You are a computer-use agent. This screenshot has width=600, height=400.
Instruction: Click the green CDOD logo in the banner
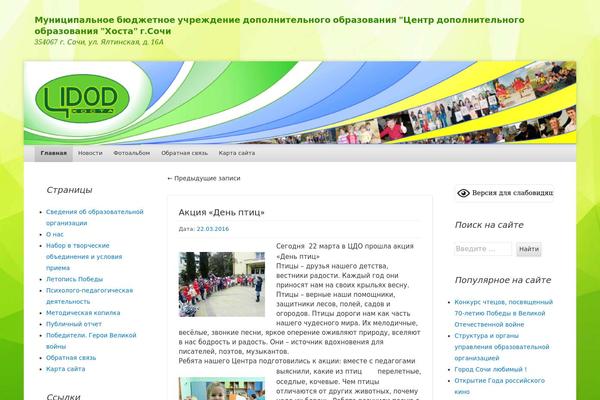coord(82,98)
